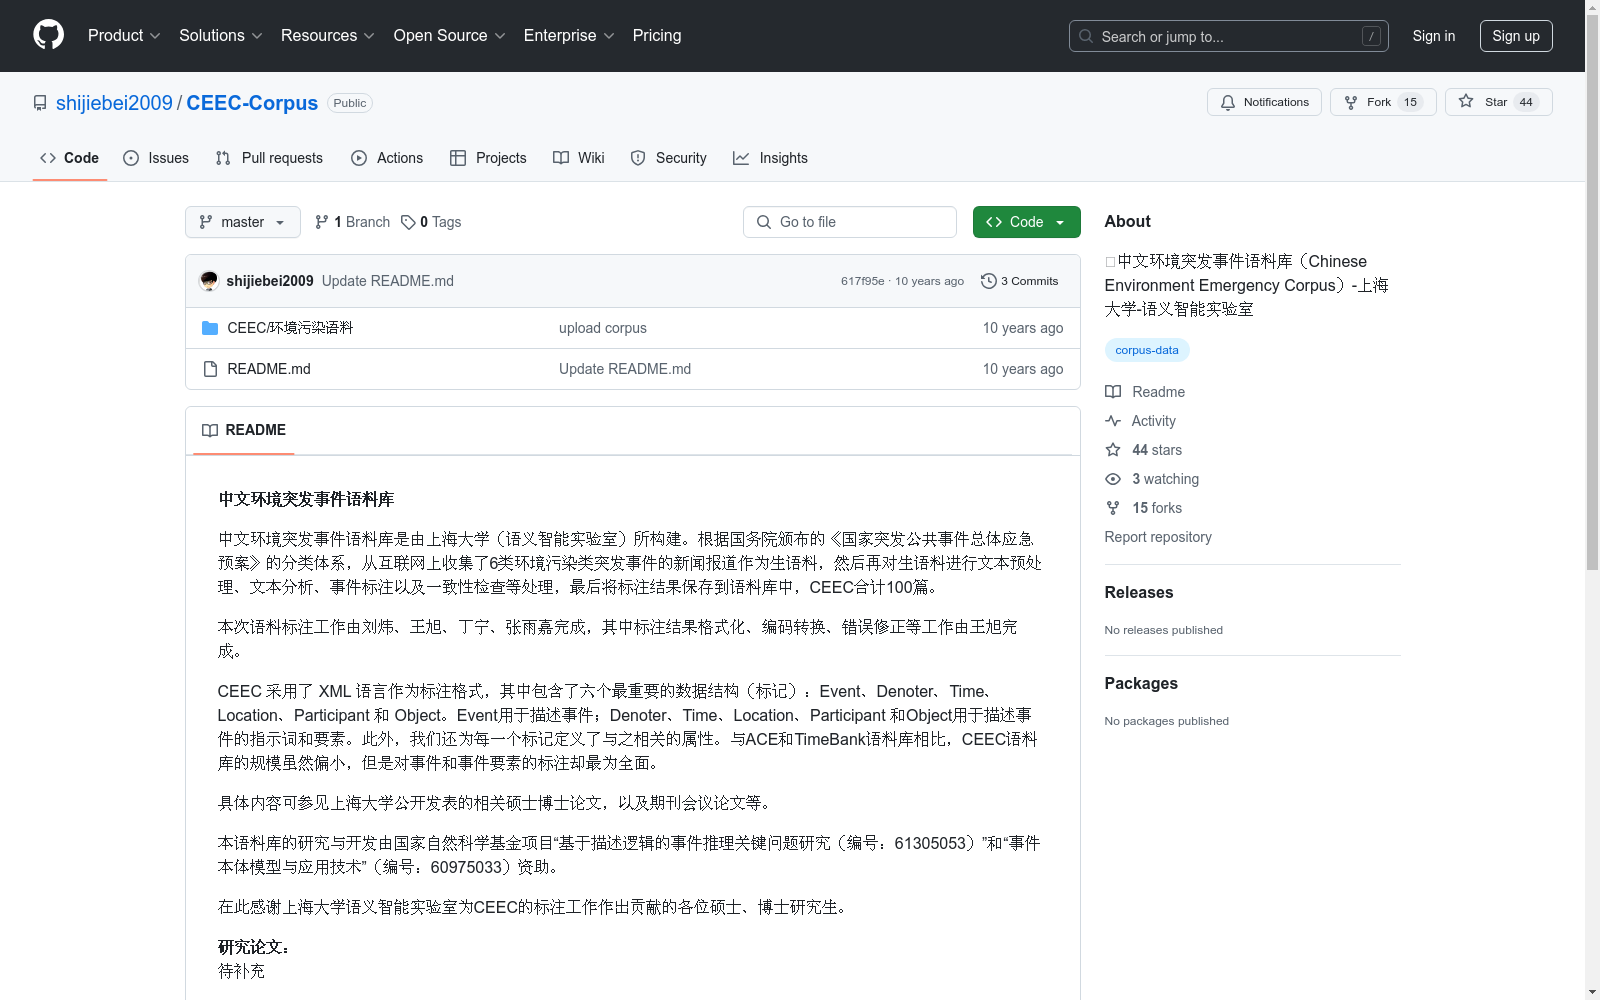Click the corpus-data topic tag
The image size is (1600, 1000).
click(x=1147, y=350)
